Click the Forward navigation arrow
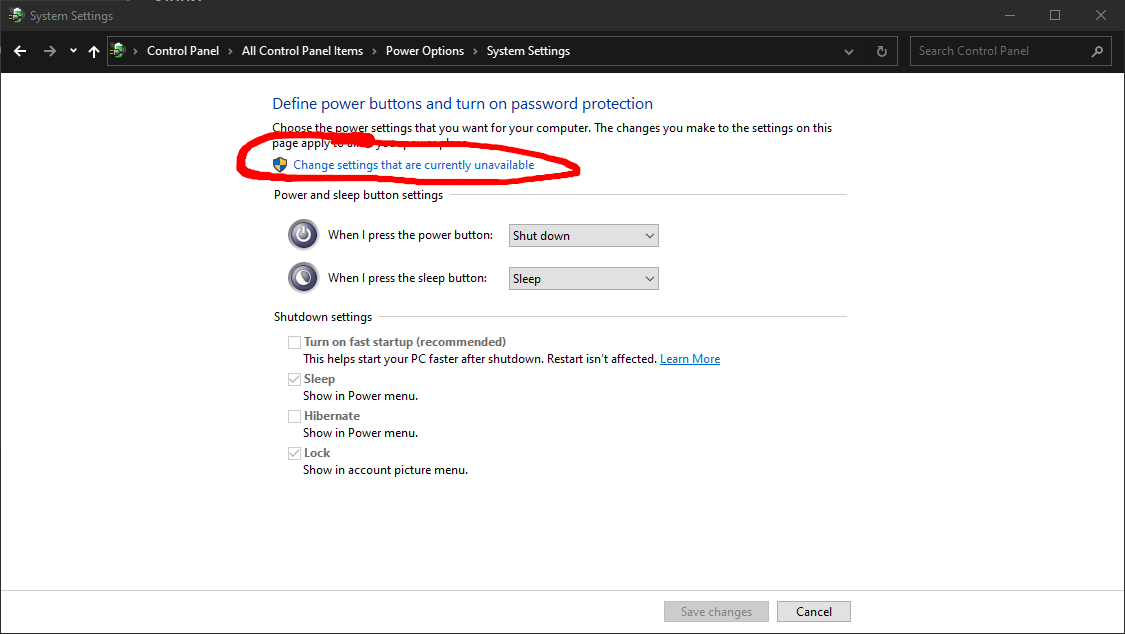1125x634 pixels. [x=49, y=51]
